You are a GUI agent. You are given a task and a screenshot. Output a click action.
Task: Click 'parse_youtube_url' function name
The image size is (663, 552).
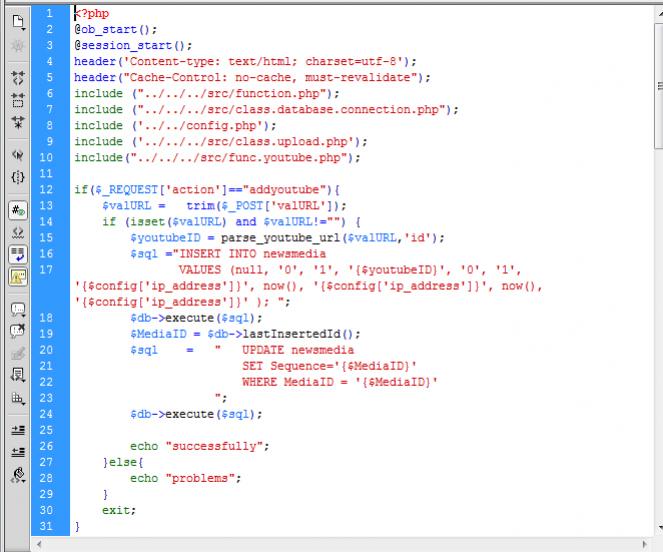(x=280, y=238)
